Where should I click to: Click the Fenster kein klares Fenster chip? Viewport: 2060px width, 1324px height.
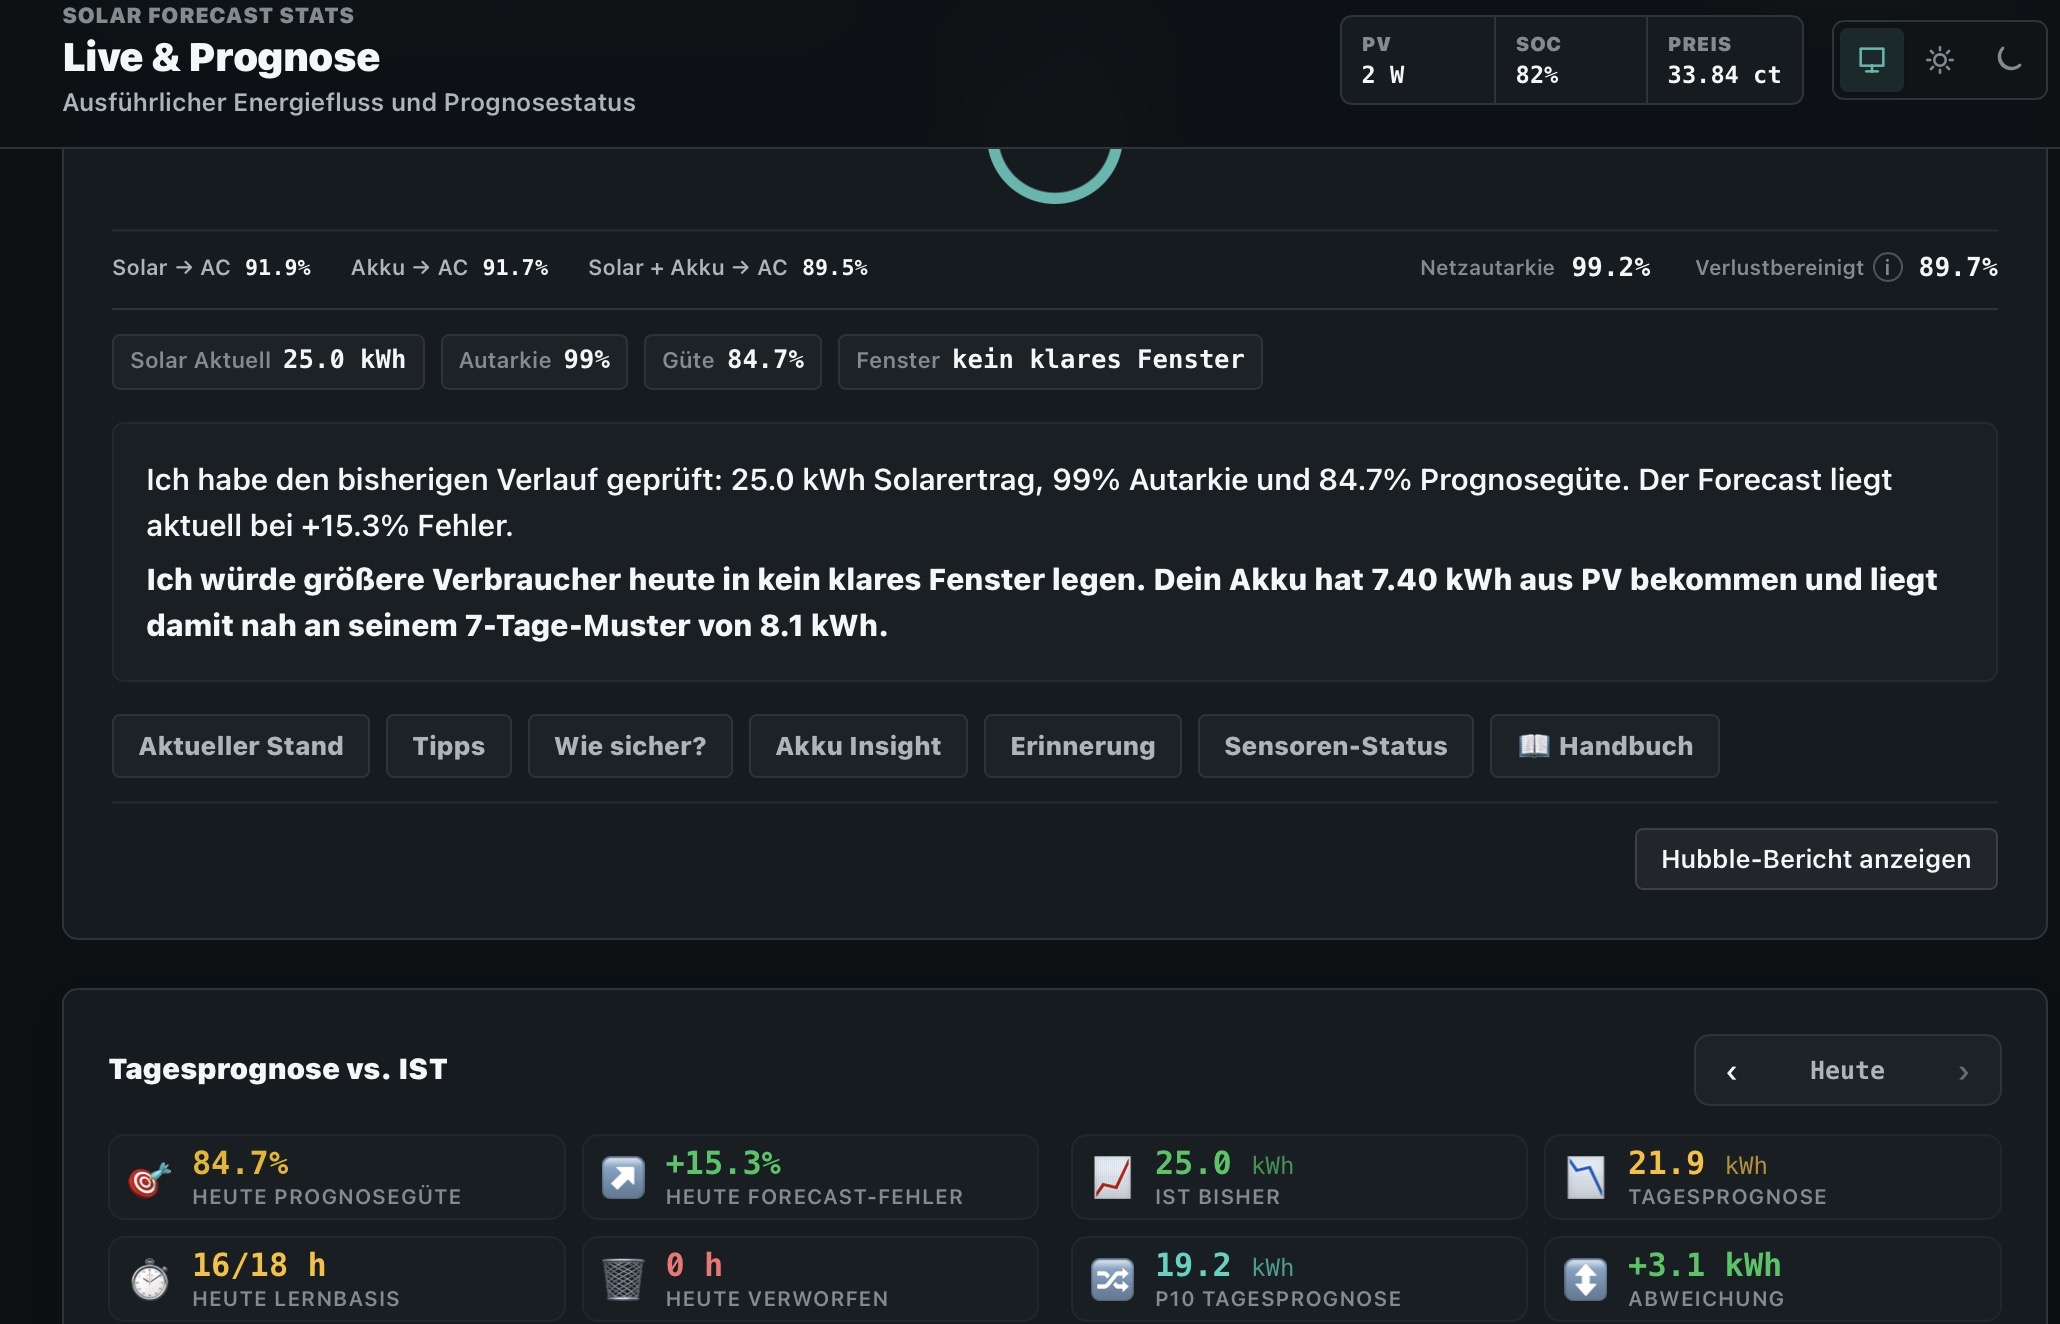click(1050, 361)
